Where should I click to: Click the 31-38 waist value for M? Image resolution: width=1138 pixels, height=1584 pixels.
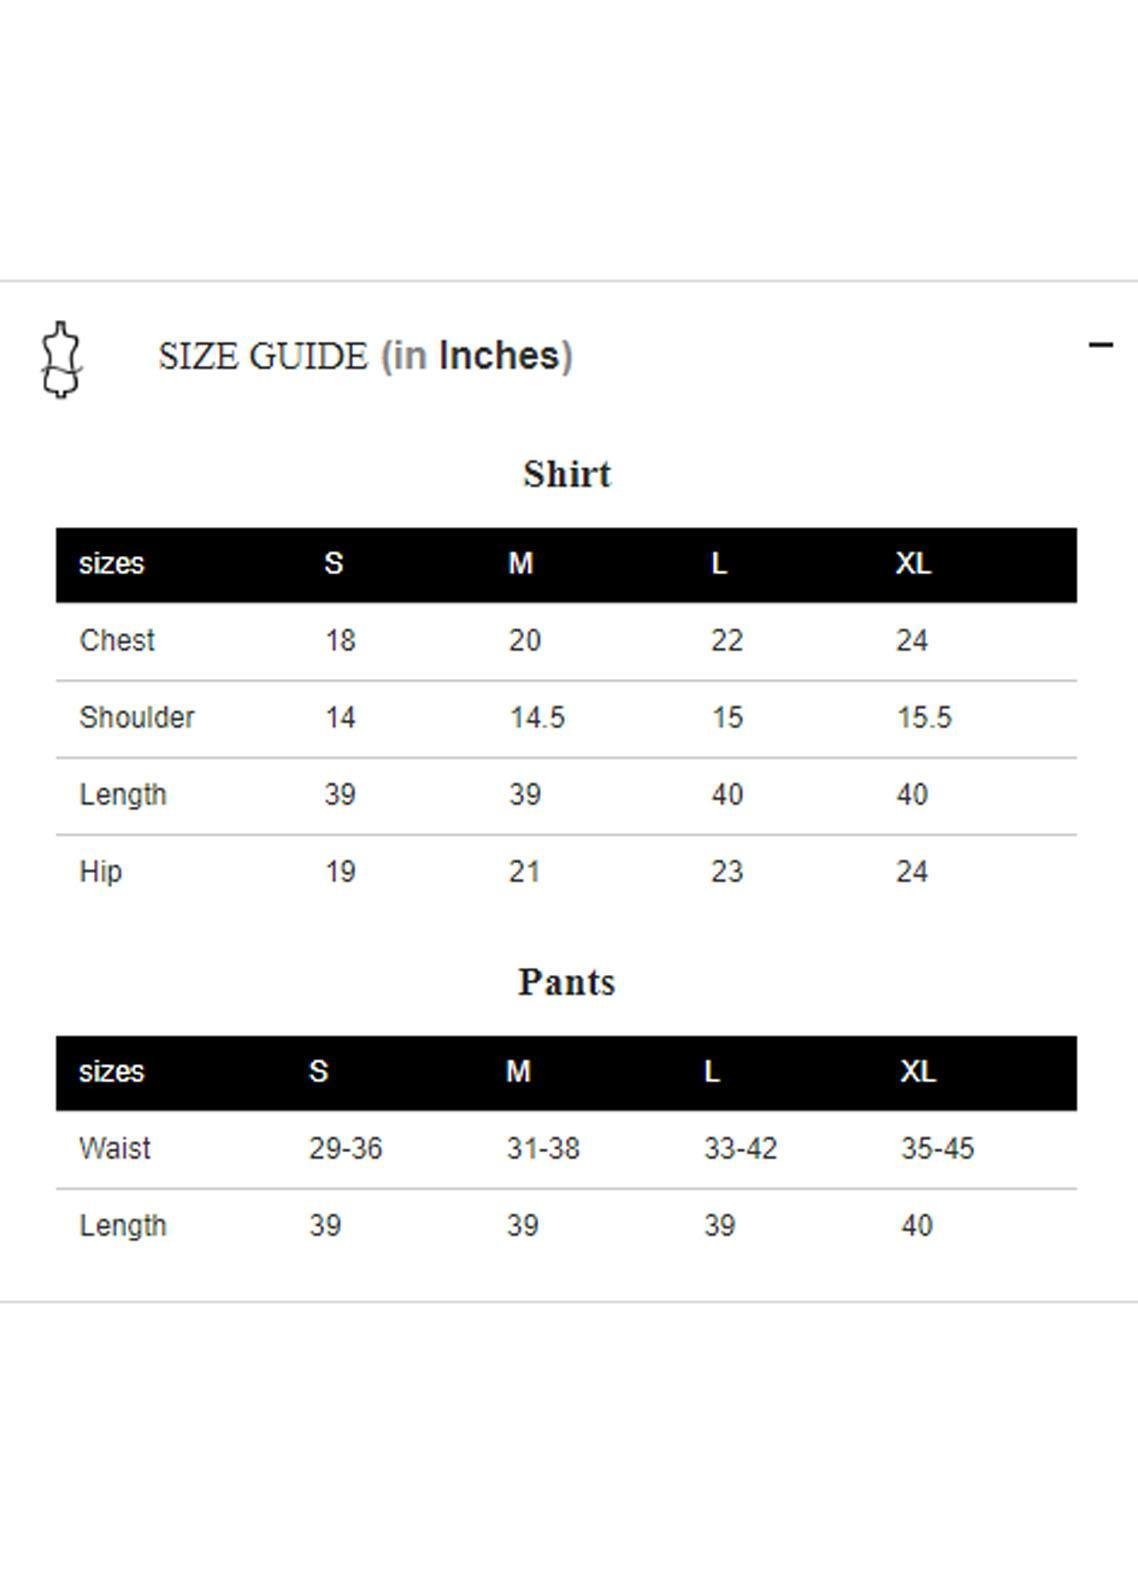[x=543, y=1148]
